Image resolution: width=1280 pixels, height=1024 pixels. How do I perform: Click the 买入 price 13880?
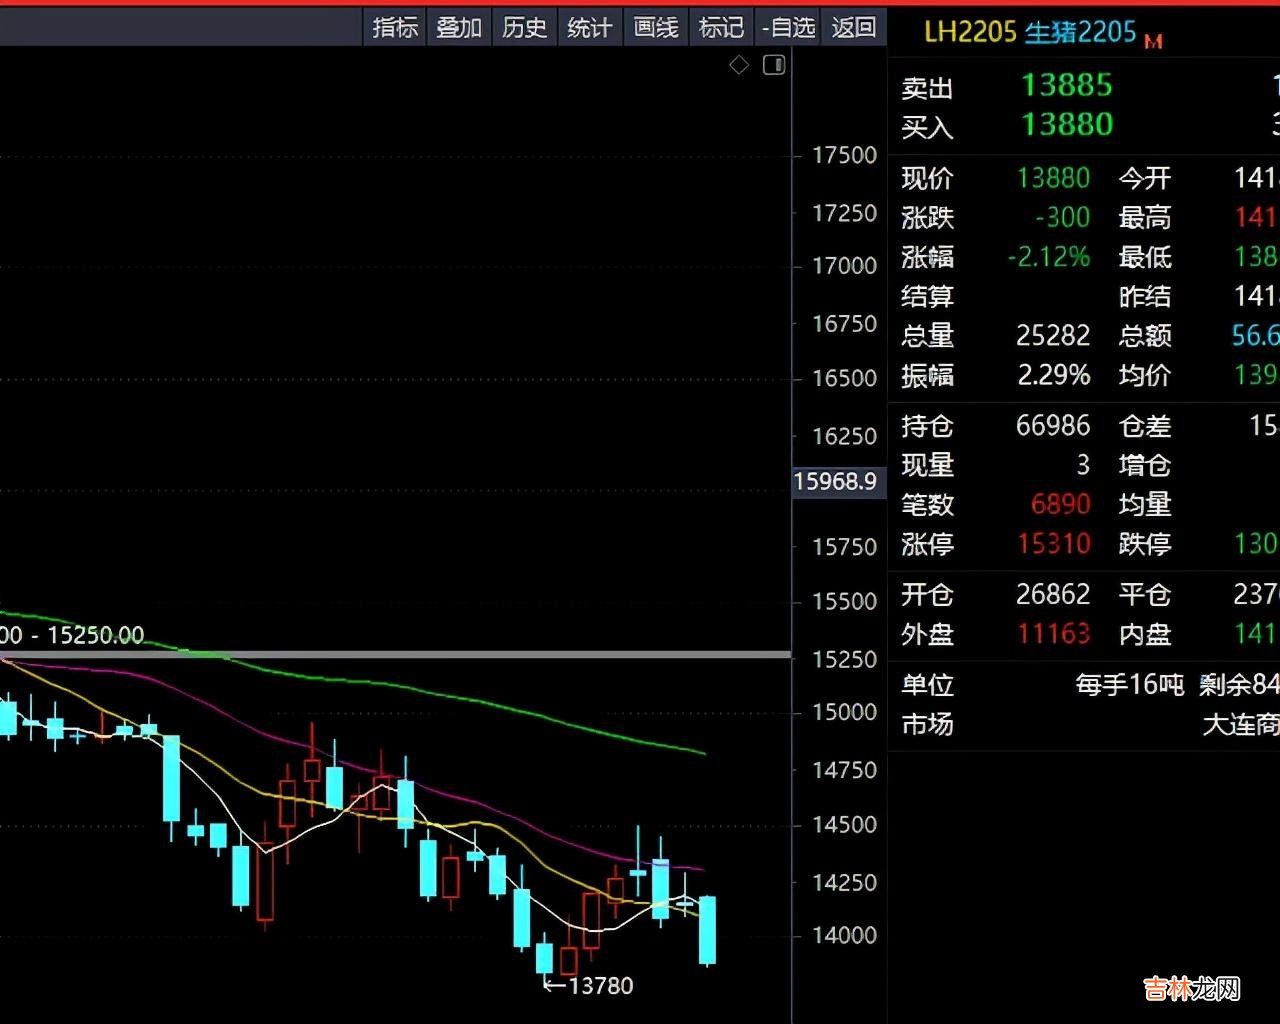coord(1067,125)
